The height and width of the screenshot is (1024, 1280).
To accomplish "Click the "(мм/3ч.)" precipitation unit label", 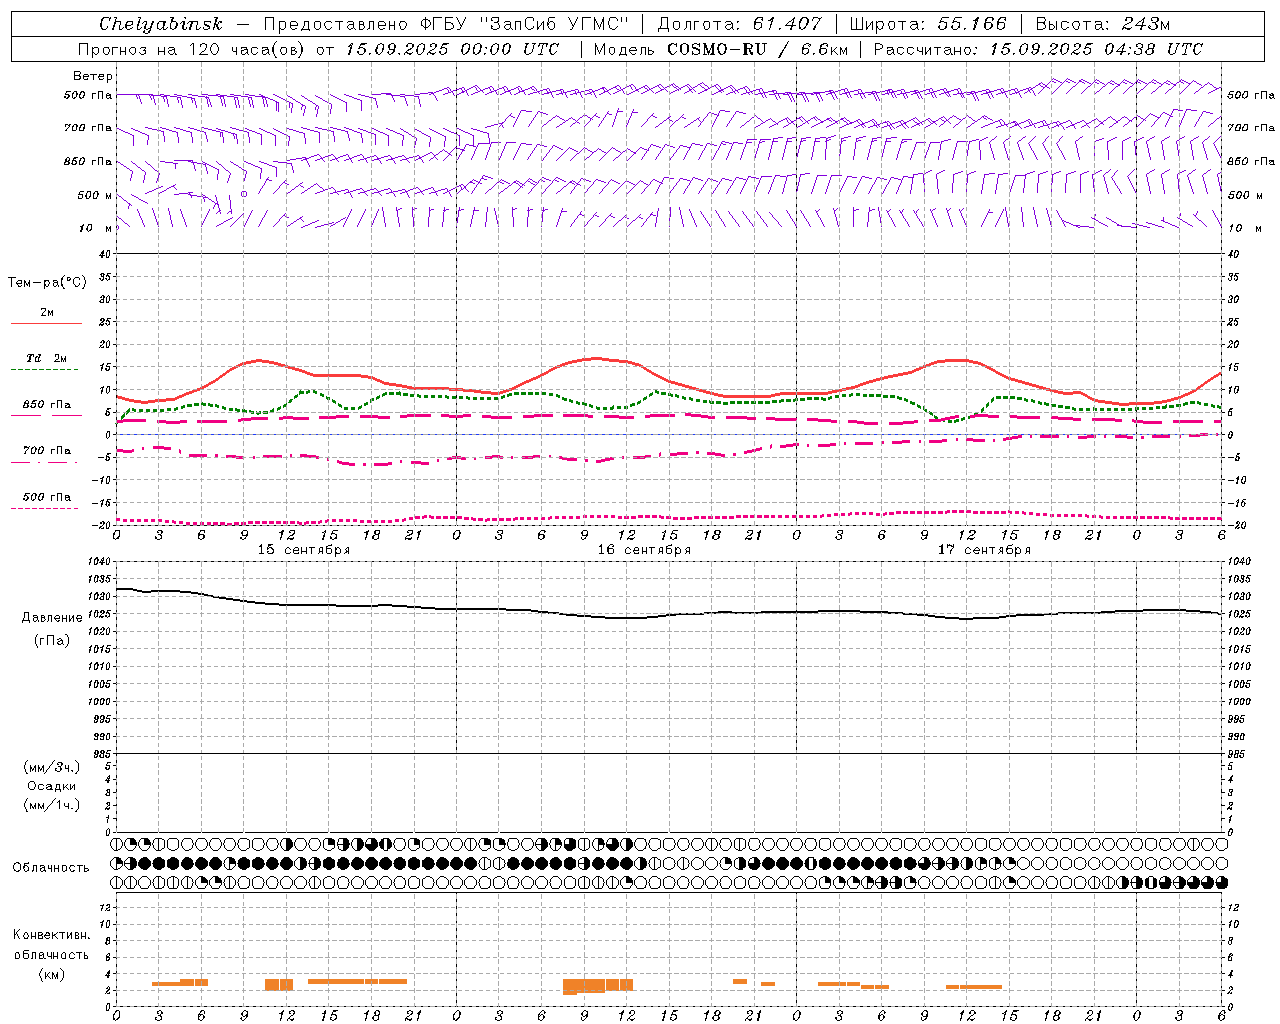I will [52, 767].
